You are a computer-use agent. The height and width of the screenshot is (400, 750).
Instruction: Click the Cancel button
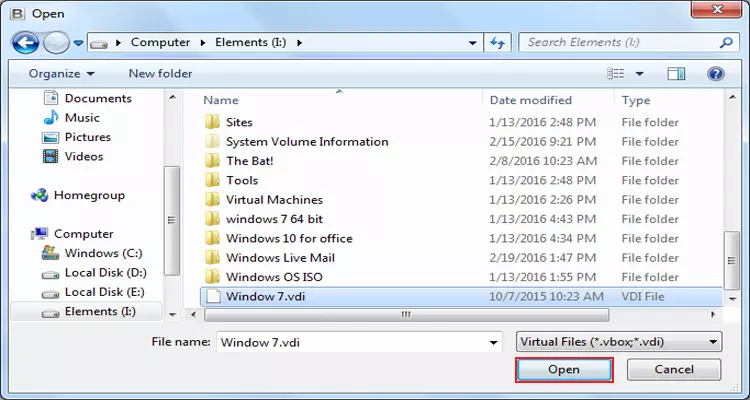tap(674, 370)
